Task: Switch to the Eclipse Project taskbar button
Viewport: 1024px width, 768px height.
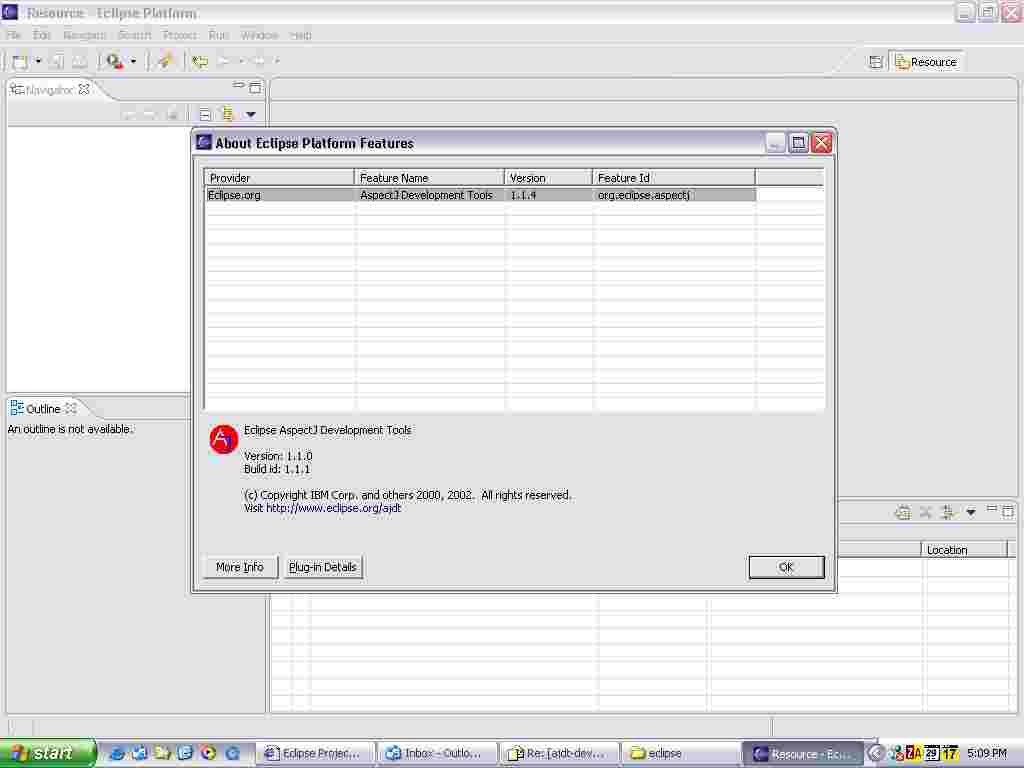Action: click(316, 754)
